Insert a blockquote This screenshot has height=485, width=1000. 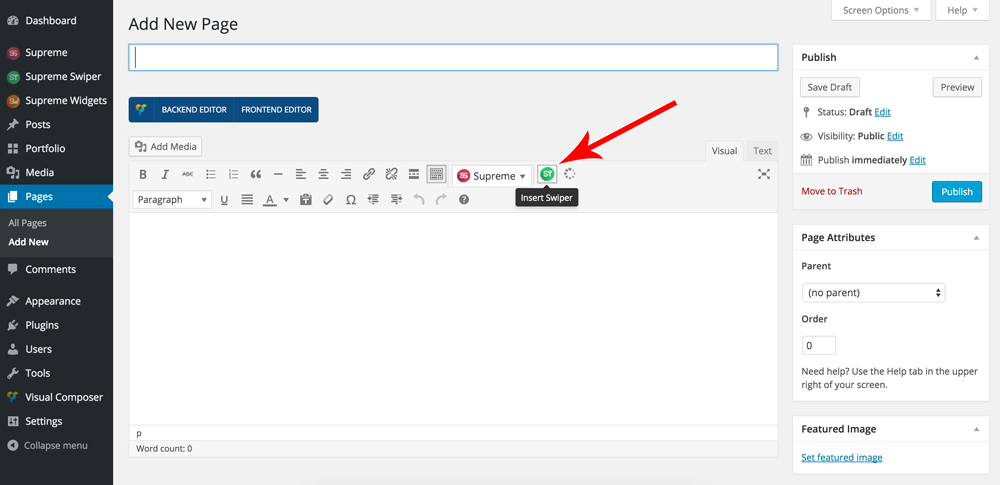click(x=256, y=175)
